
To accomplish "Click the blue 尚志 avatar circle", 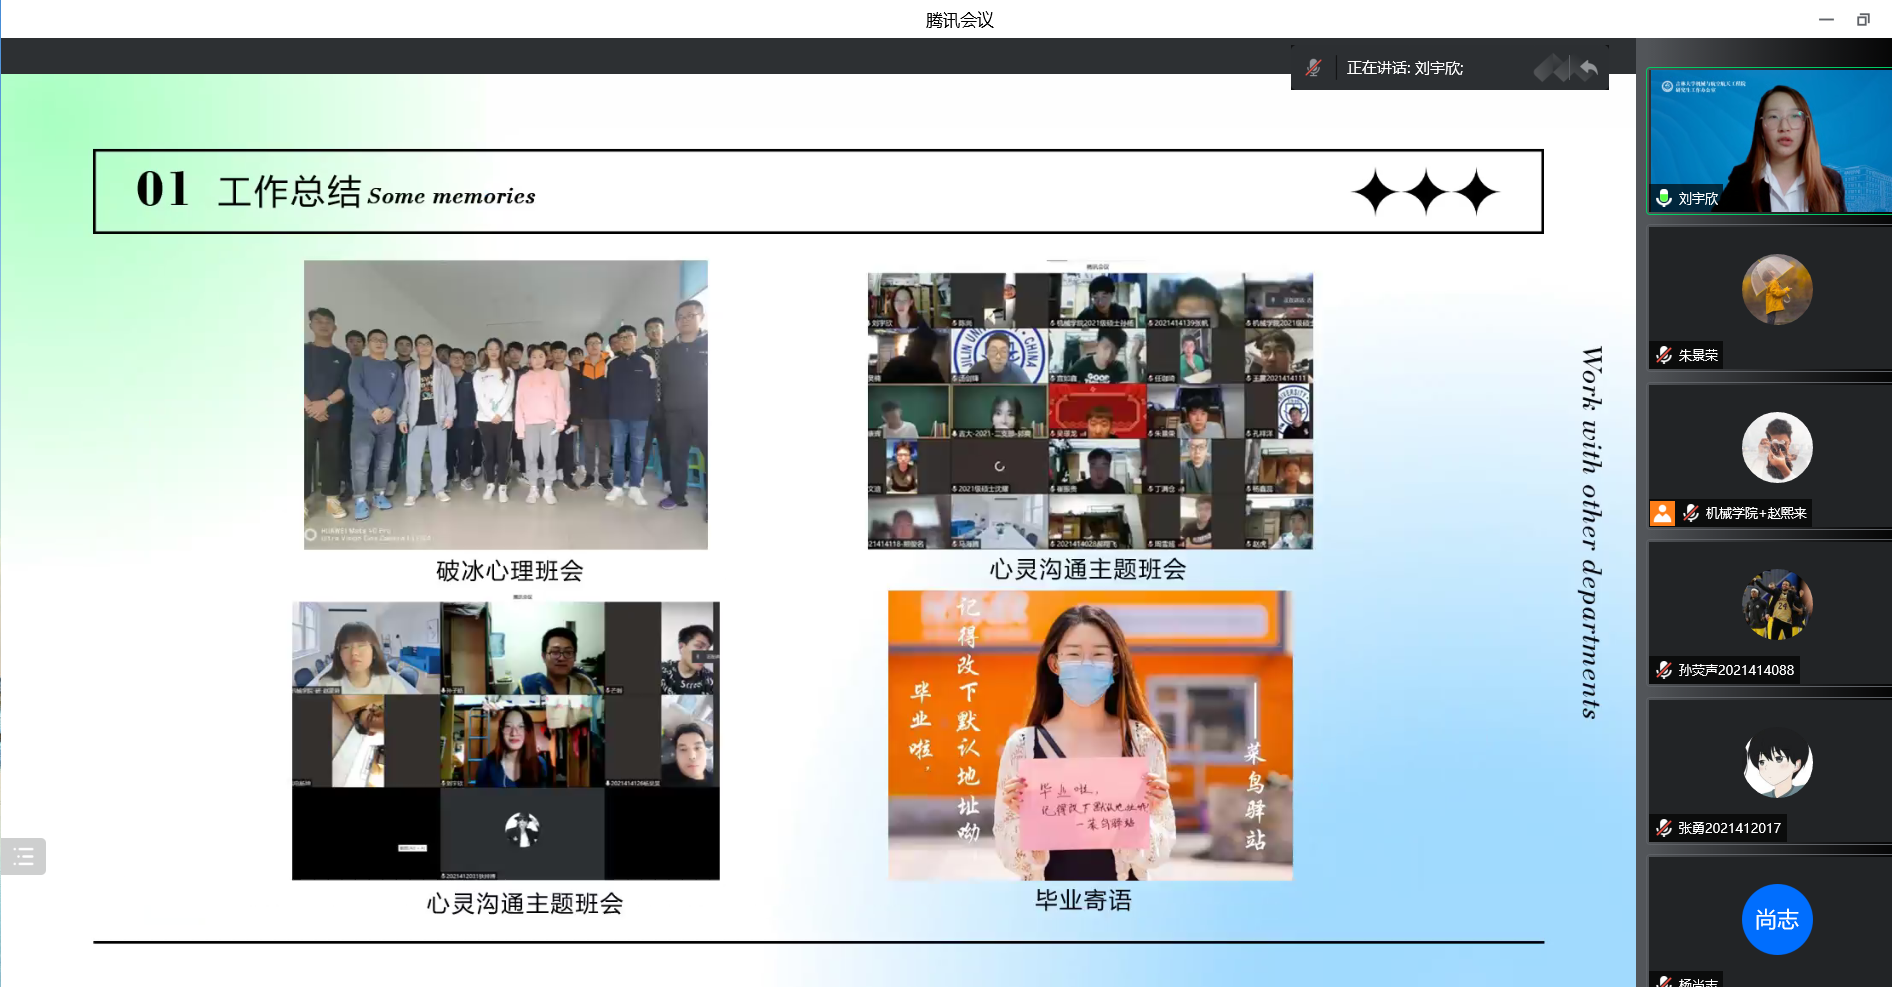I will [1776, 919].
